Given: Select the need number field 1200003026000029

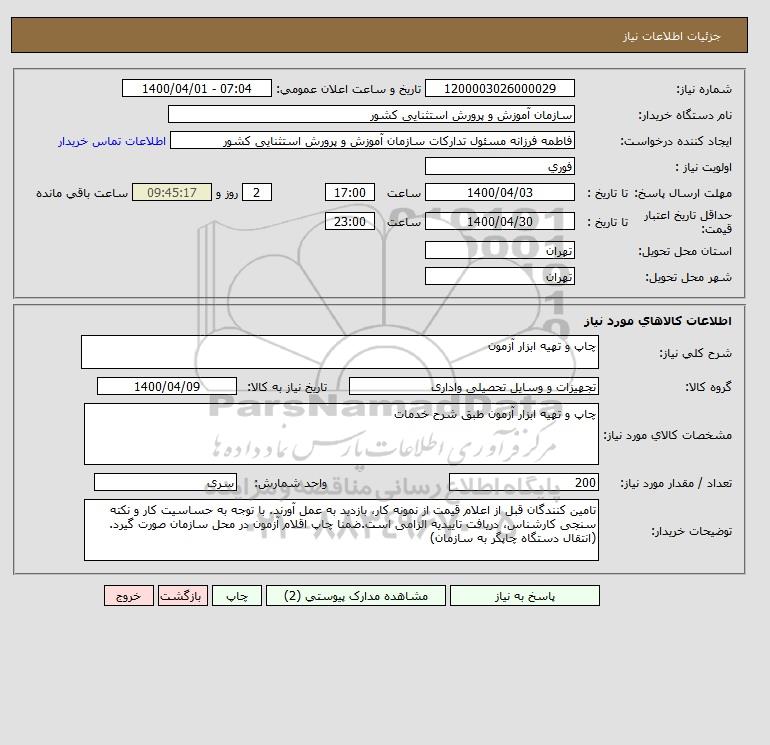Looking at the screenshot, I should (499, 88).
